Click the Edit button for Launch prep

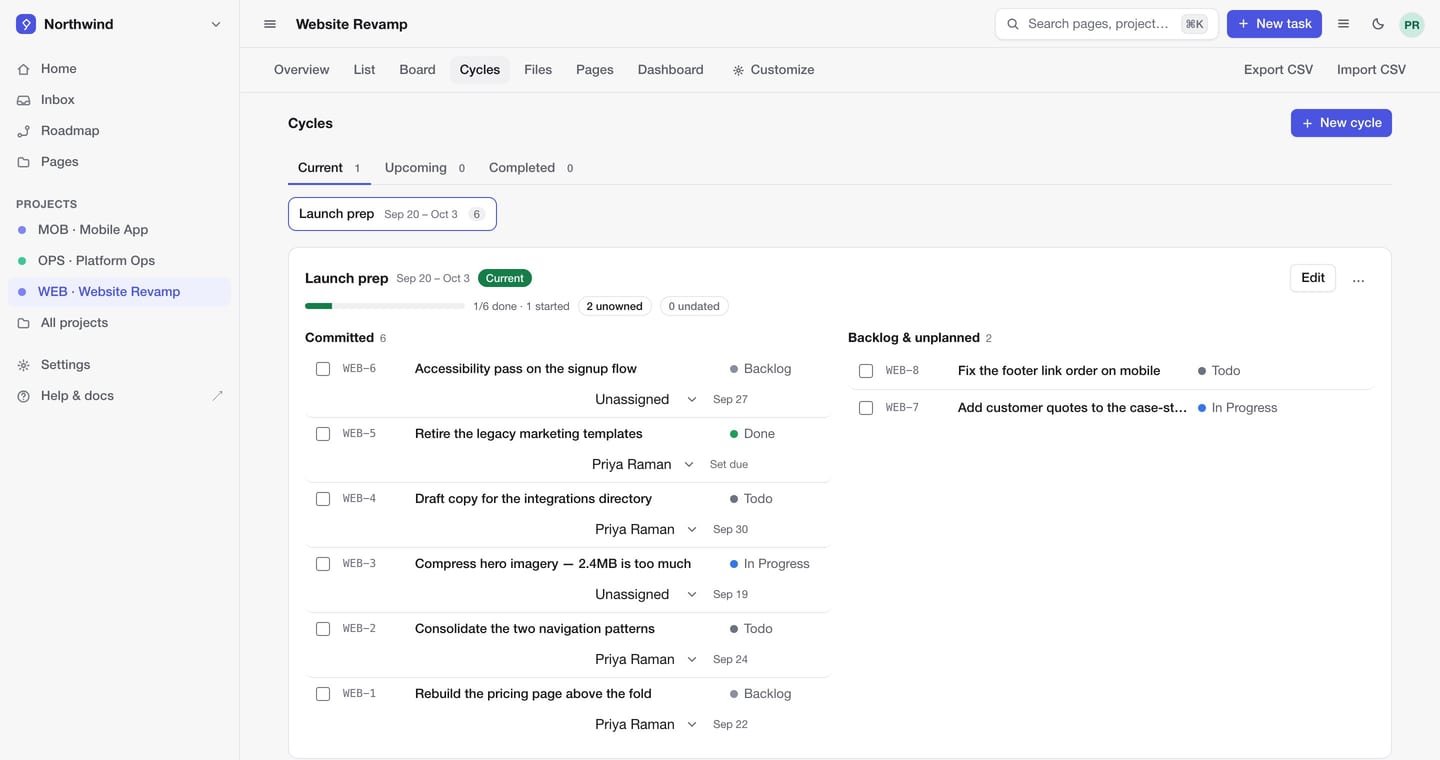coord(1312,278)
